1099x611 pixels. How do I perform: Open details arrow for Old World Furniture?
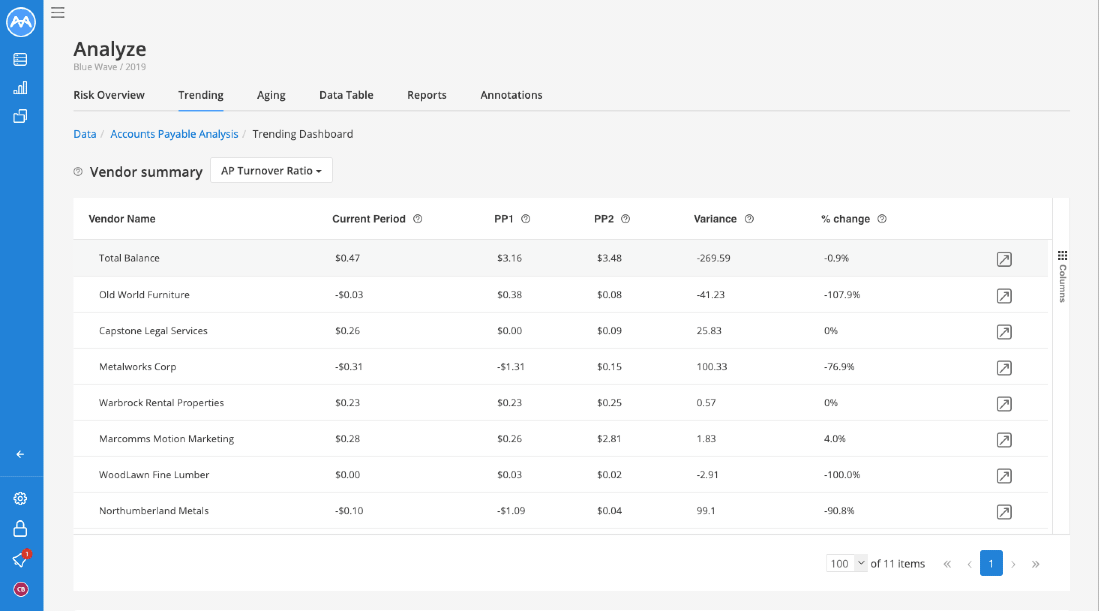pyautogui.click(x=1004, y=296)
